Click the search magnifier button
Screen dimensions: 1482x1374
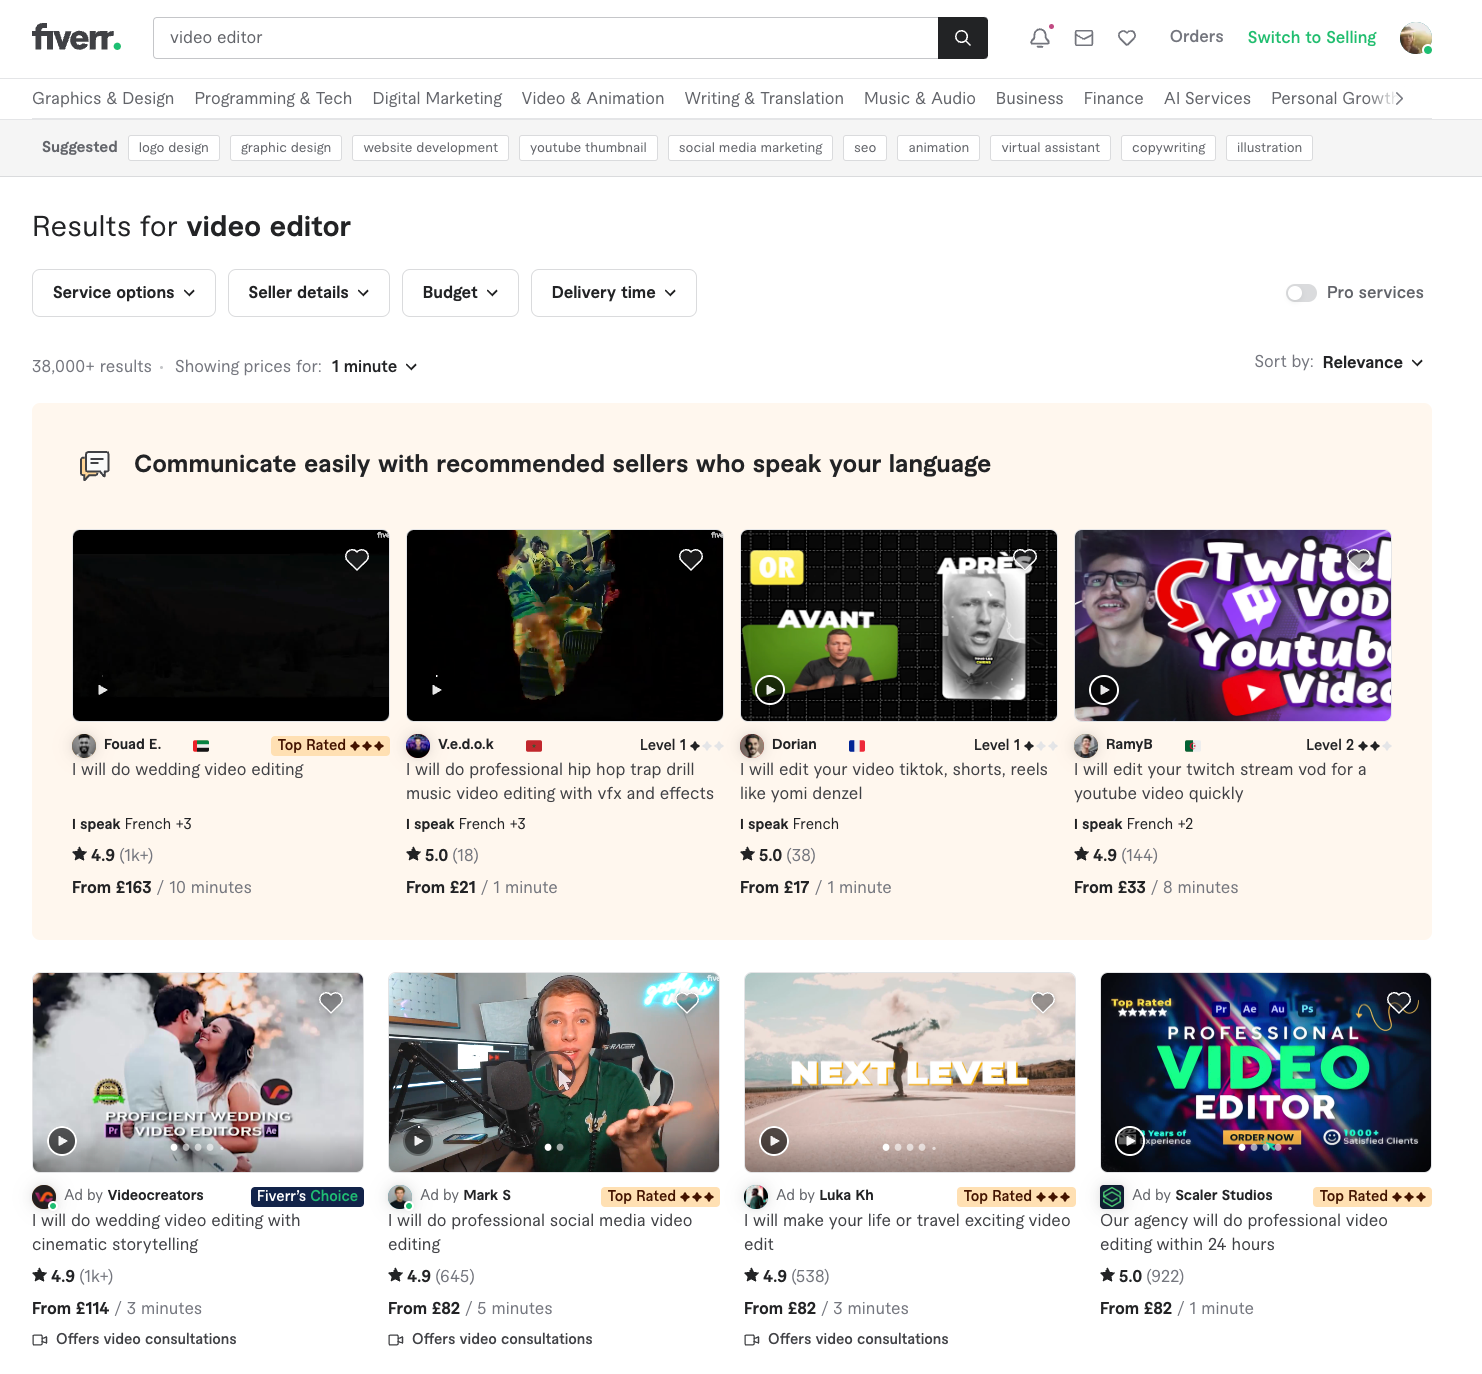962,38
